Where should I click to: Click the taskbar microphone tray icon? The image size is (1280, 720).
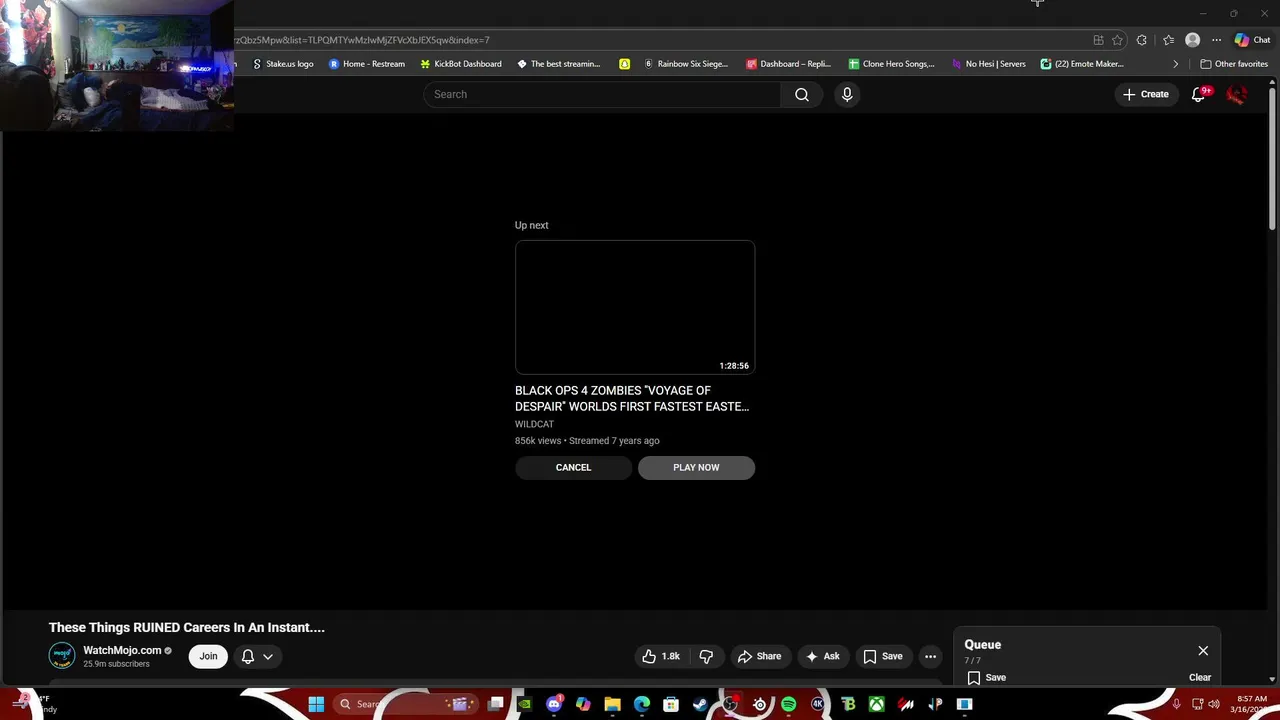[1177, 704]
